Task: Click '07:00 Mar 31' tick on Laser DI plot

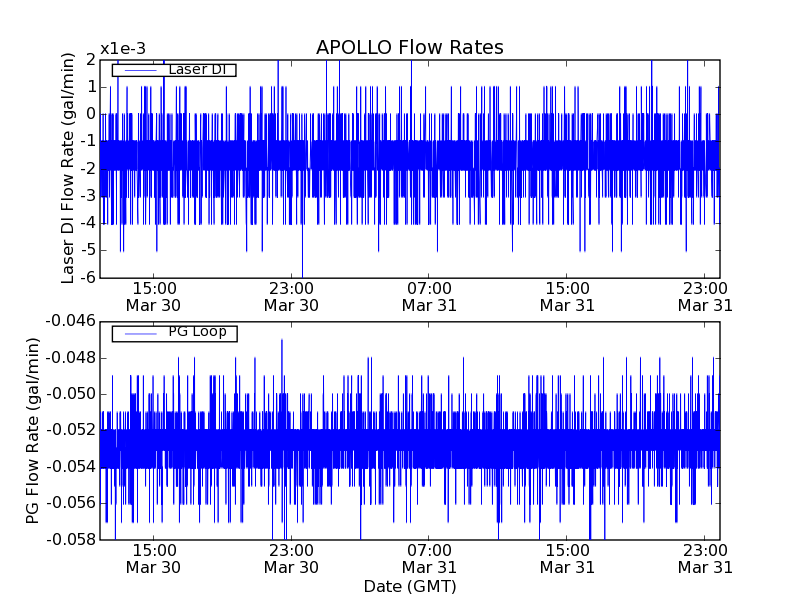Action: point(429,296)
